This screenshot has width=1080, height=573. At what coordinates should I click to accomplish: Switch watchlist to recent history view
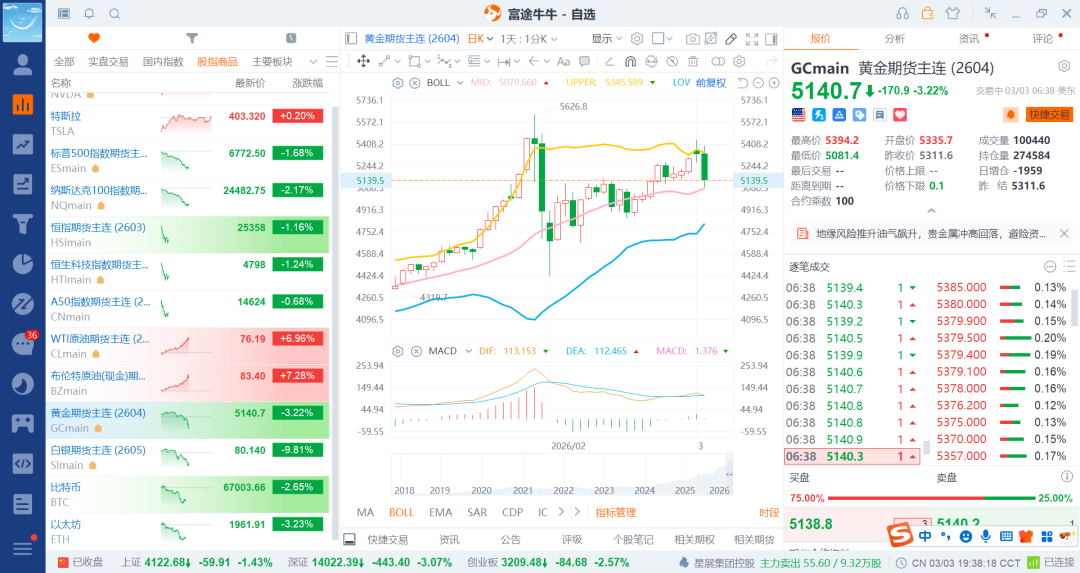(x=291, y=38)
